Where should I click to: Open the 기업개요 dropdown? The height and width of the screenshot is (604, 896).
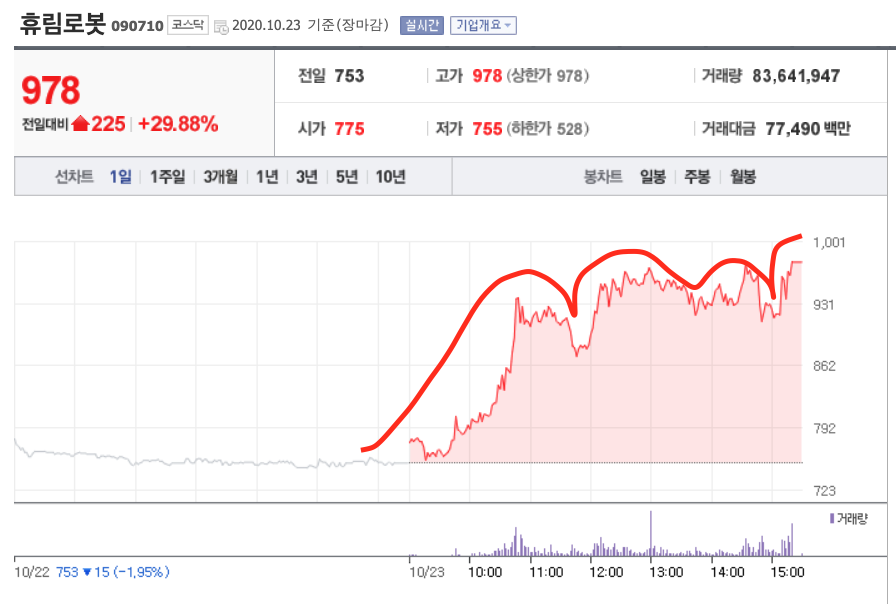point(483,25)
